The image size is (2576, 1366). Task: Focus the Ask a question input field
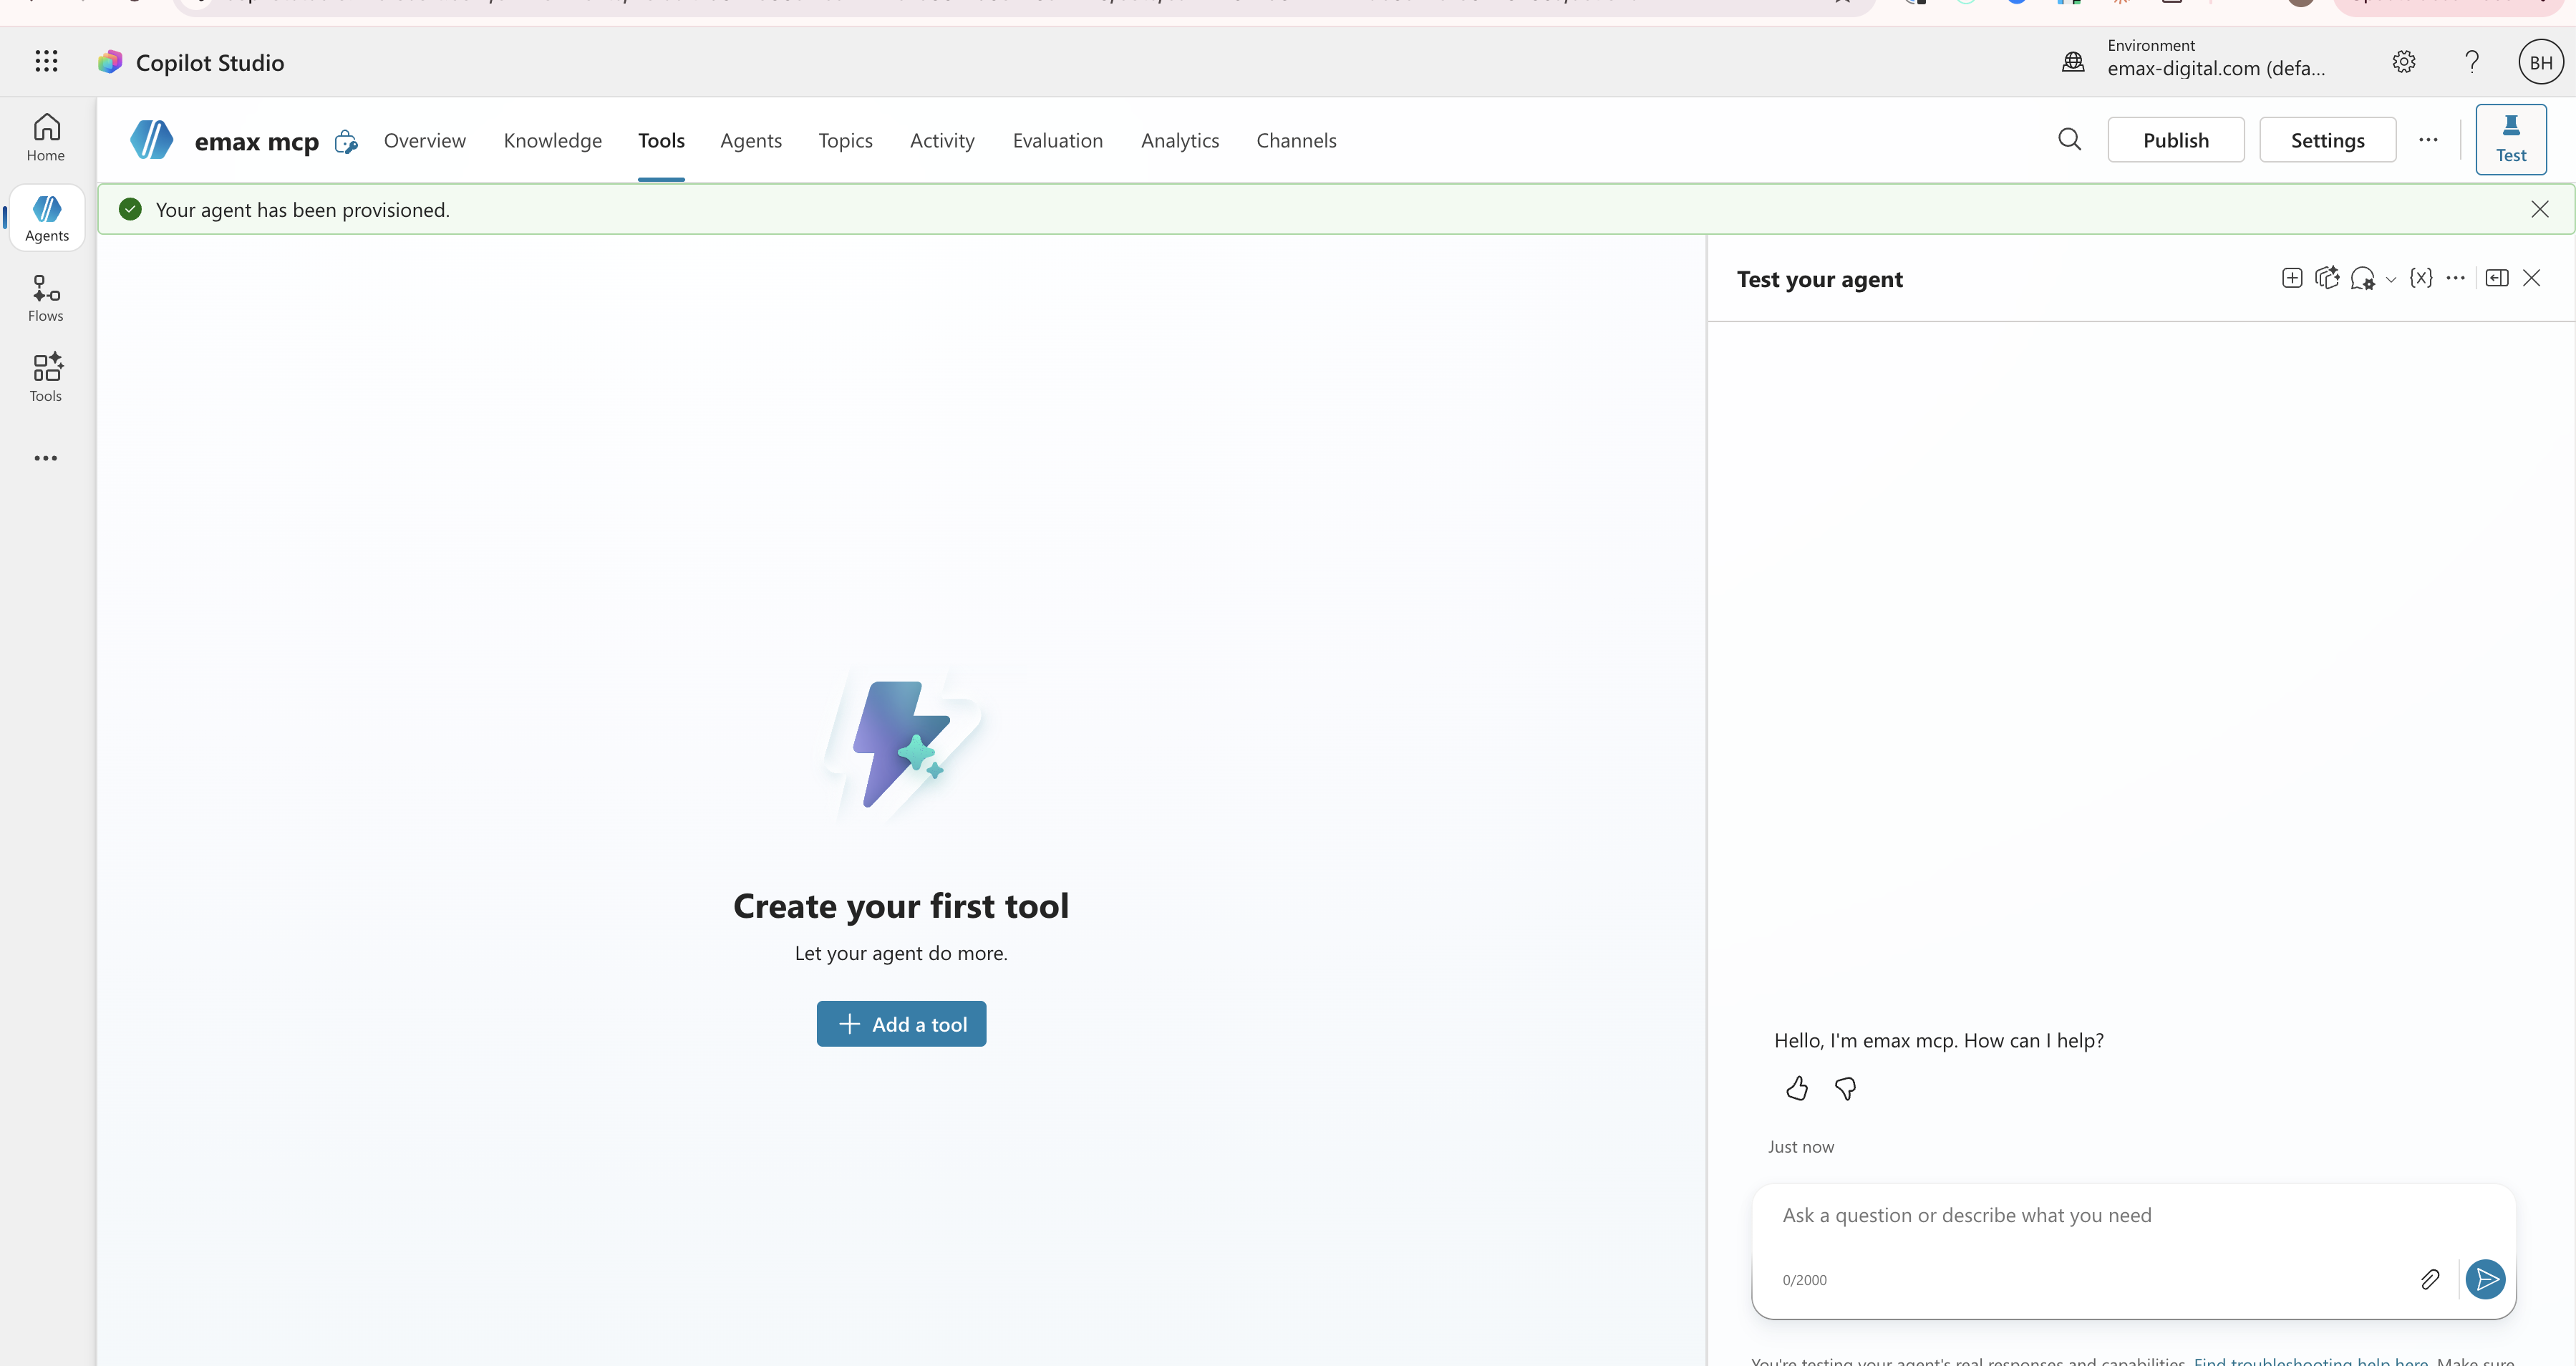click(2133, 1216)
